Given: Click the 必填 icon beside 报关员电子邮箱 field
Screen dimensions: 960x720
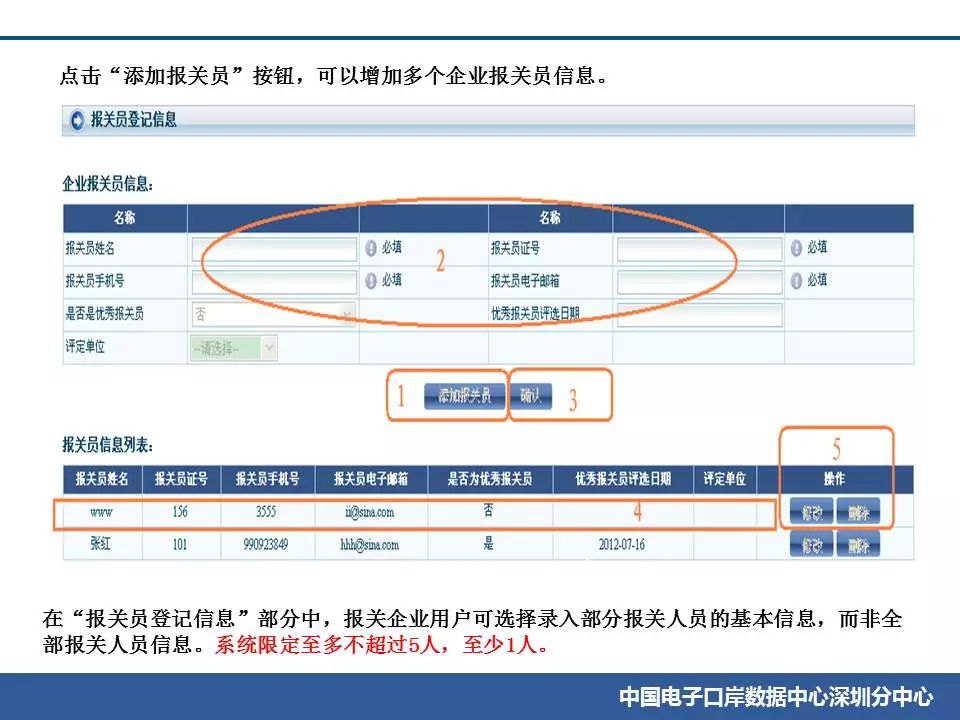Looking at the screenshot, I should coord(796,281).
